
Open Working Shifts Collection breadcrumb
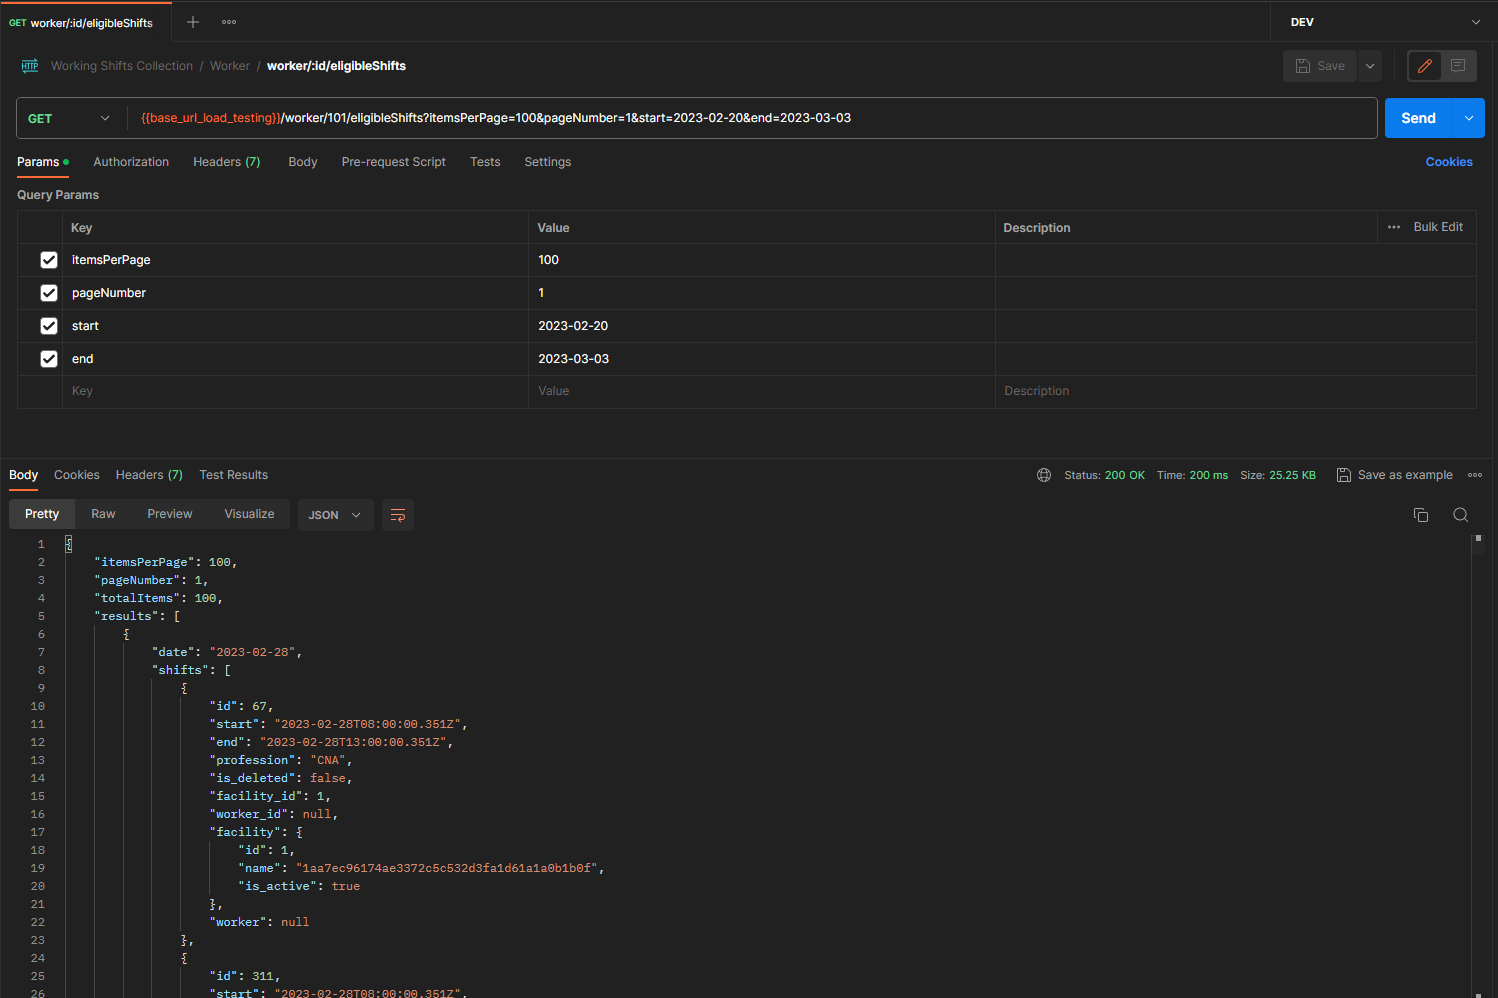click(122, 66)
